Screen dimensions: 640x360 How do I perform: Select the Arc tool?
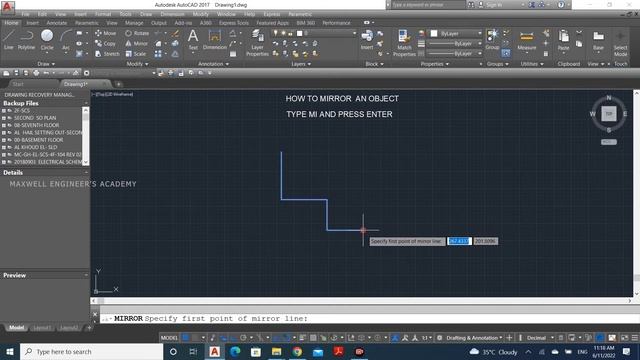point(65,40)
